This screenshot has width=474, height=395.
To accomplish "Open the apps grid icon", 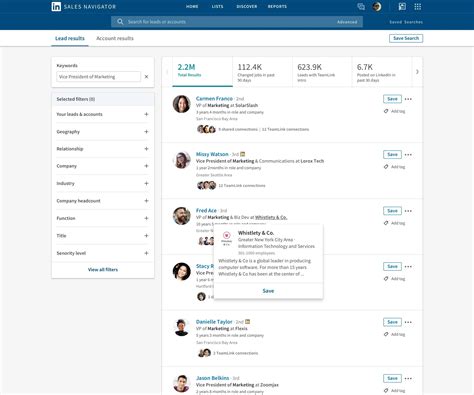I will (418, 7).
